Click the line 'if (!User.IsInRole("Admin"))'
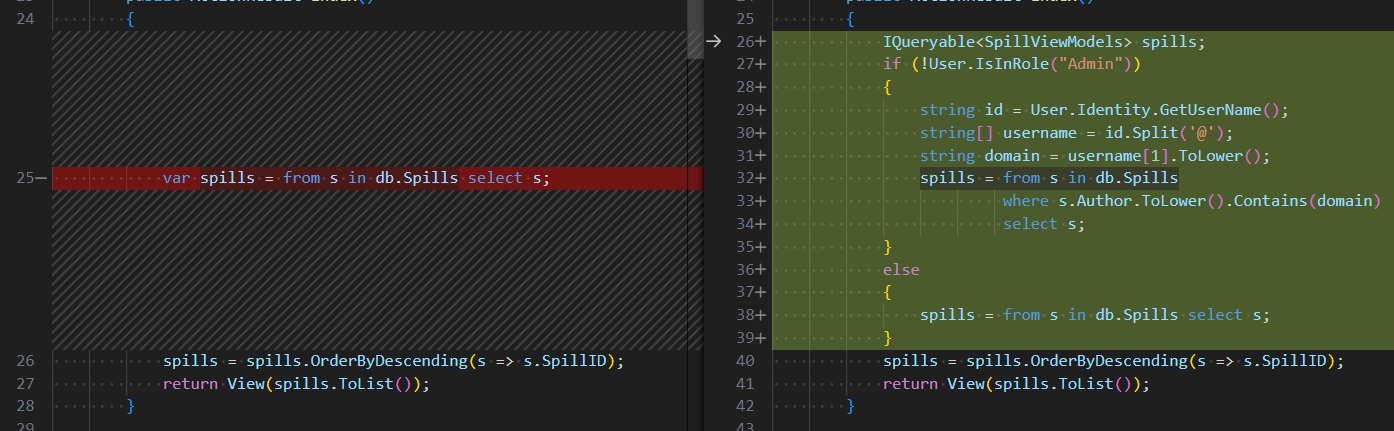This screenshot has width=1394, height=431. [1012, 64]
